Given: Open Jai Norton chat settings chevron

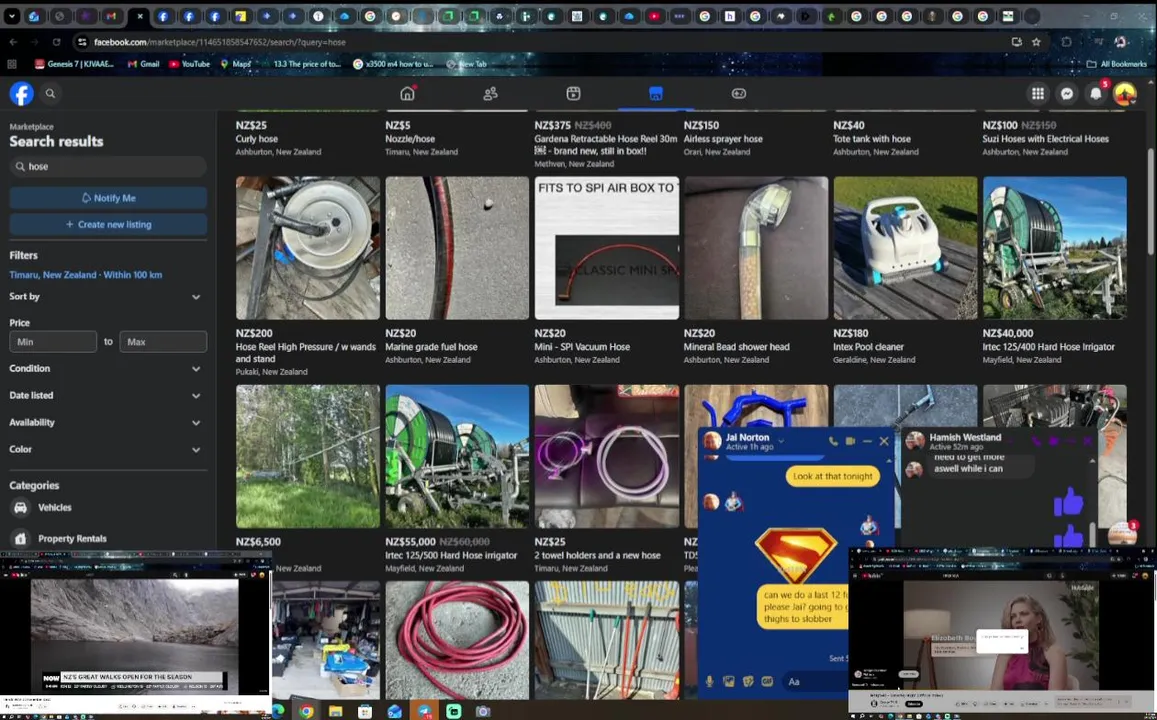Looking at the screenshot, I should tap(781, 441).
